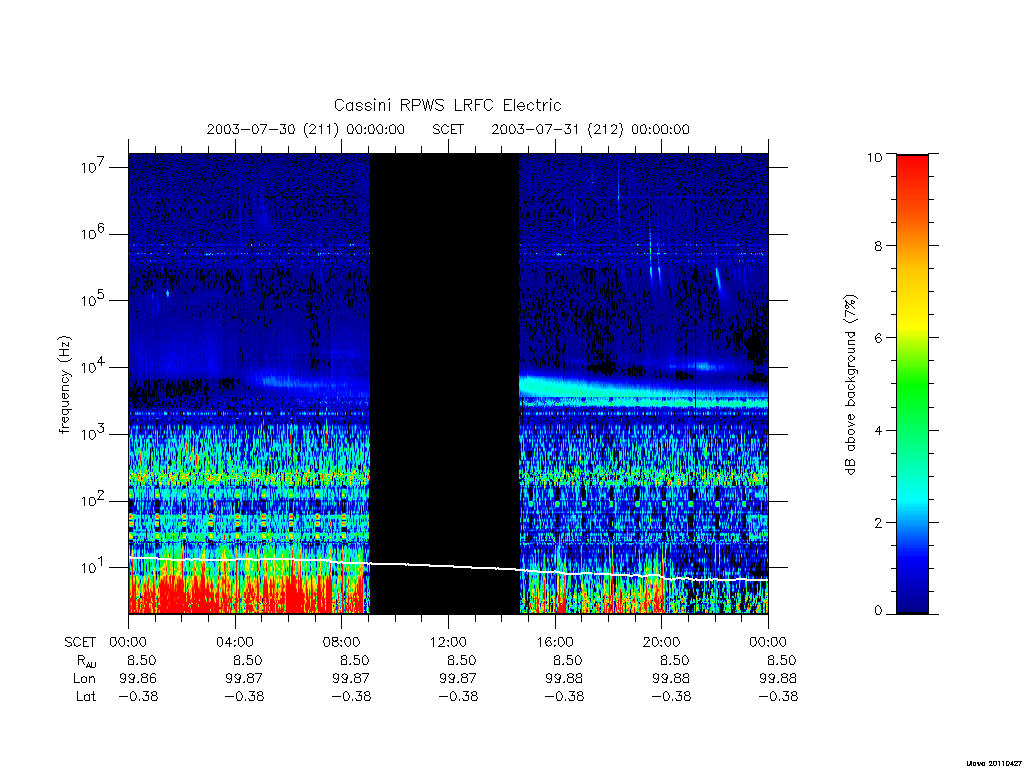Click the Lat value -0.38 under 20:00
The width and height of the screenshot is (1024, 768).
671,696
